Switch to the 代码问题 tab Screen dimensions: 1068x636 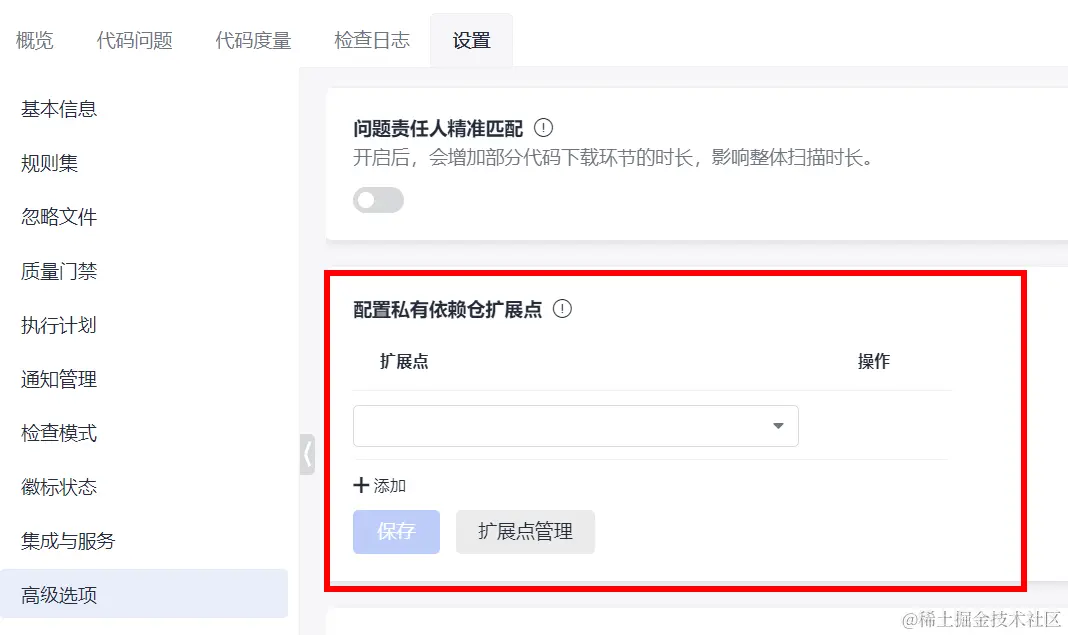pyautogui.click(x=134, y=40)
